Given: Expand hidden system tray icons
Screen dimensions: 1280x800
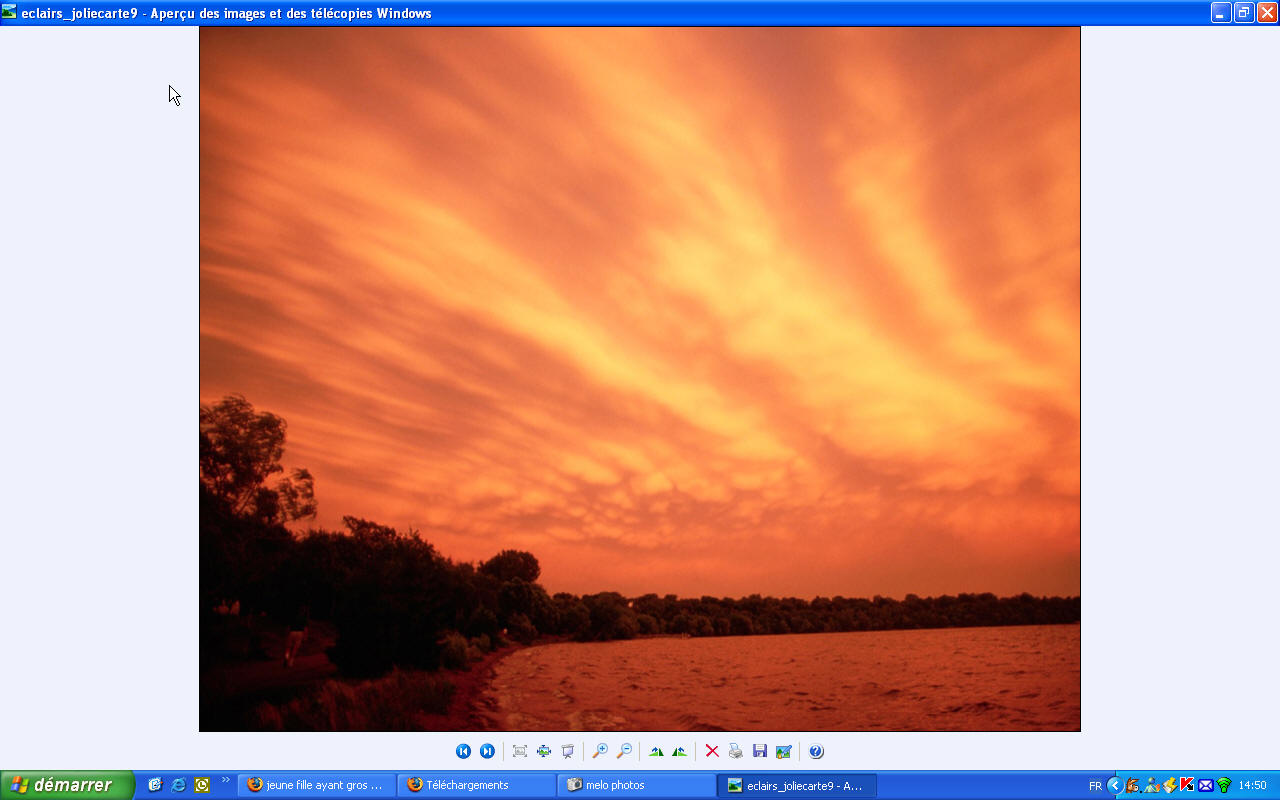Looking at the screenshot, I should [1115, 785].
